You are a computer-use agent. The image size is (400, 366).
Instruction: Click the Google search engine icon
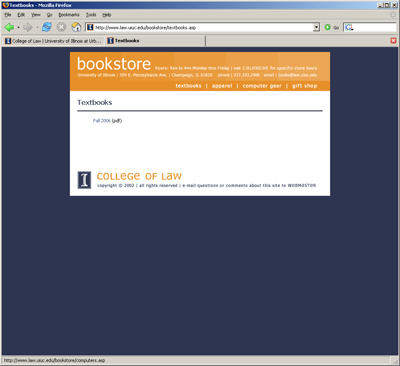[x=349, y=27]
